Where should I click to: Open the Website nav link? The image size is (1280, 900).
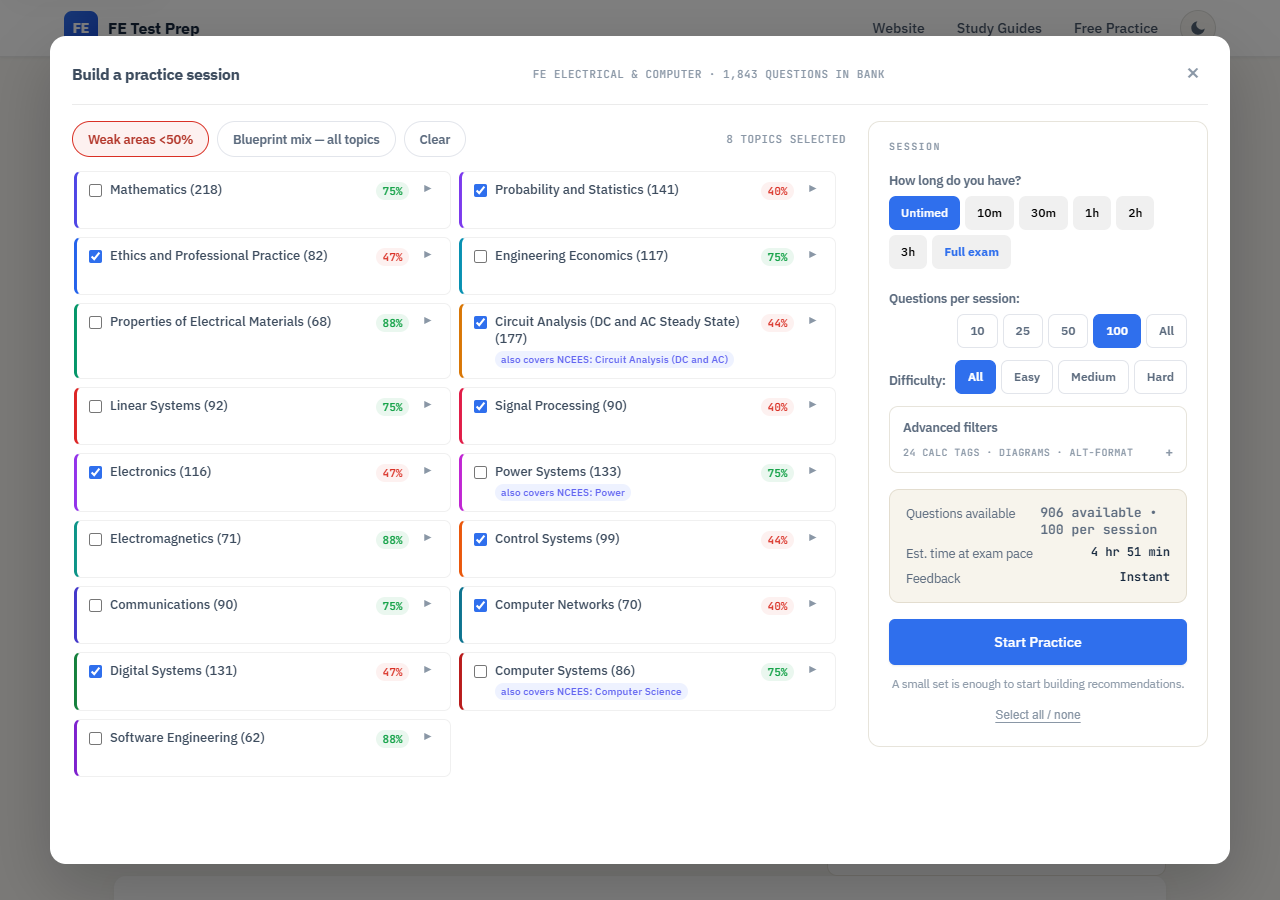coord(898,28)
